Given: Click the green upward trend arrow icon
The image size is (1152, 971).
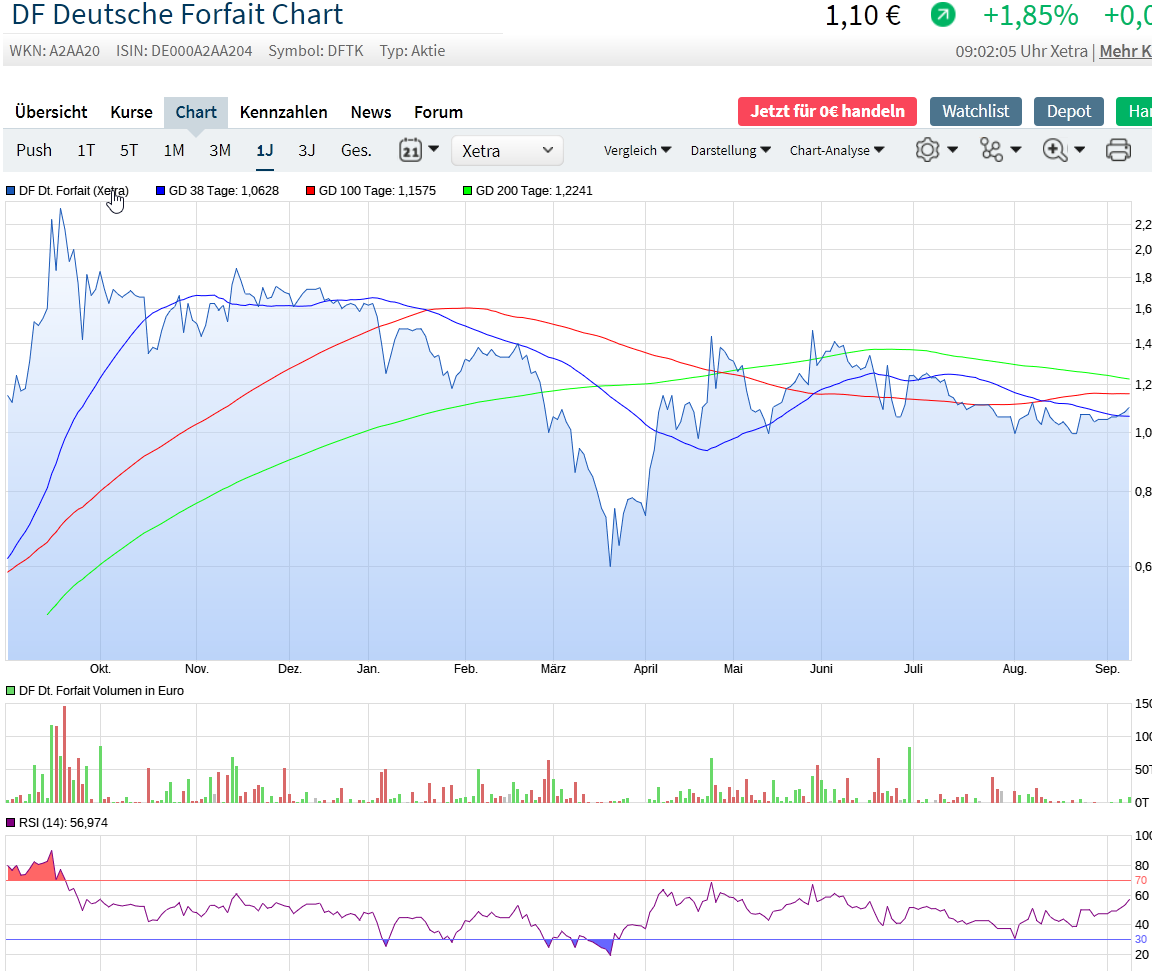Looking at the screenshot, I should point(943,14).
